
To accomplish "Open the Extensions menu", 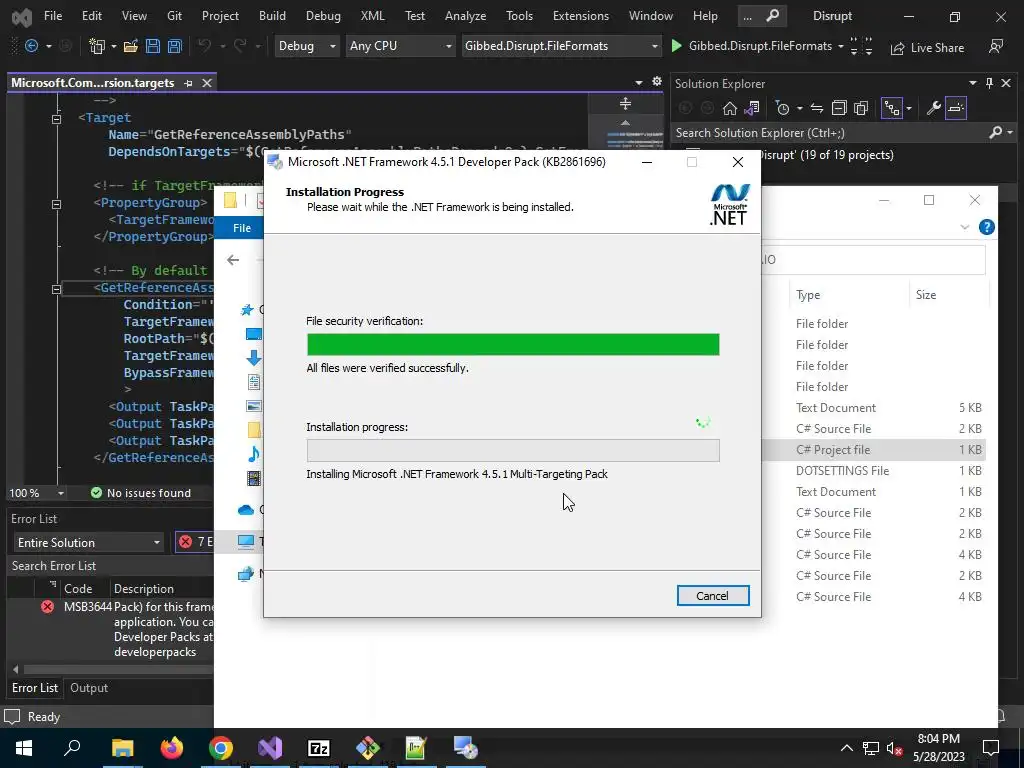I will 581,16.
